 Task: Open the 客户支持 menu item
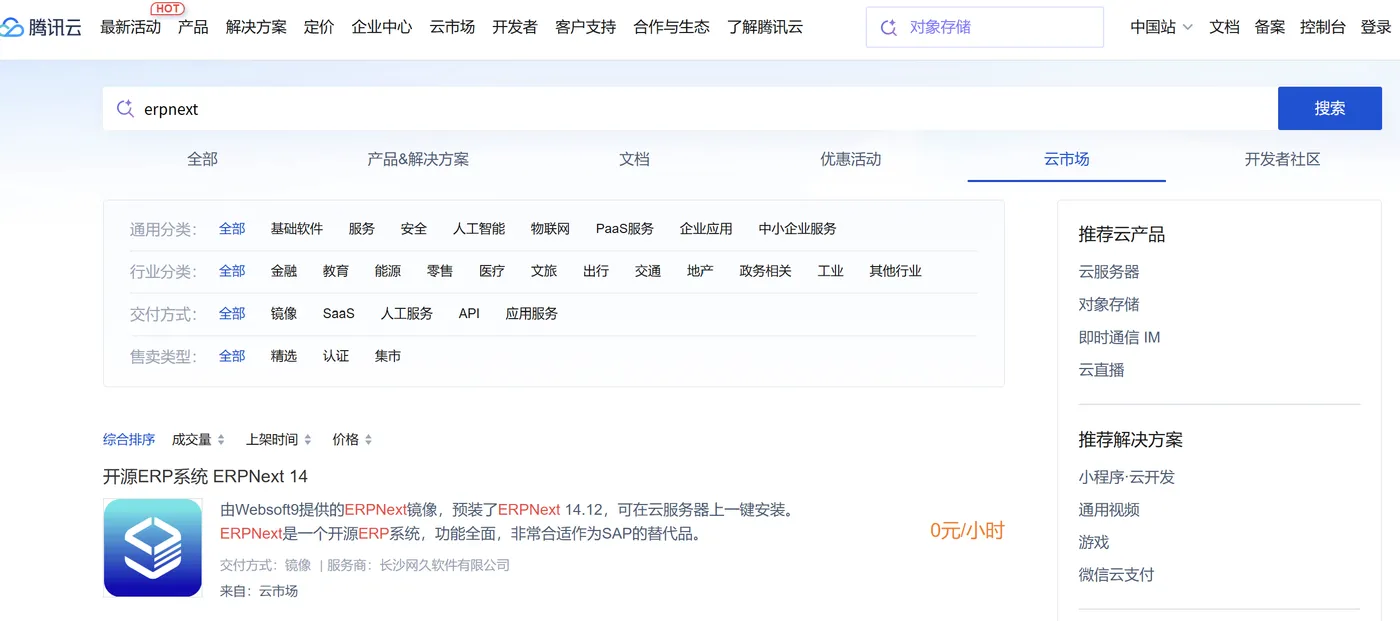(x=586, y=27)
